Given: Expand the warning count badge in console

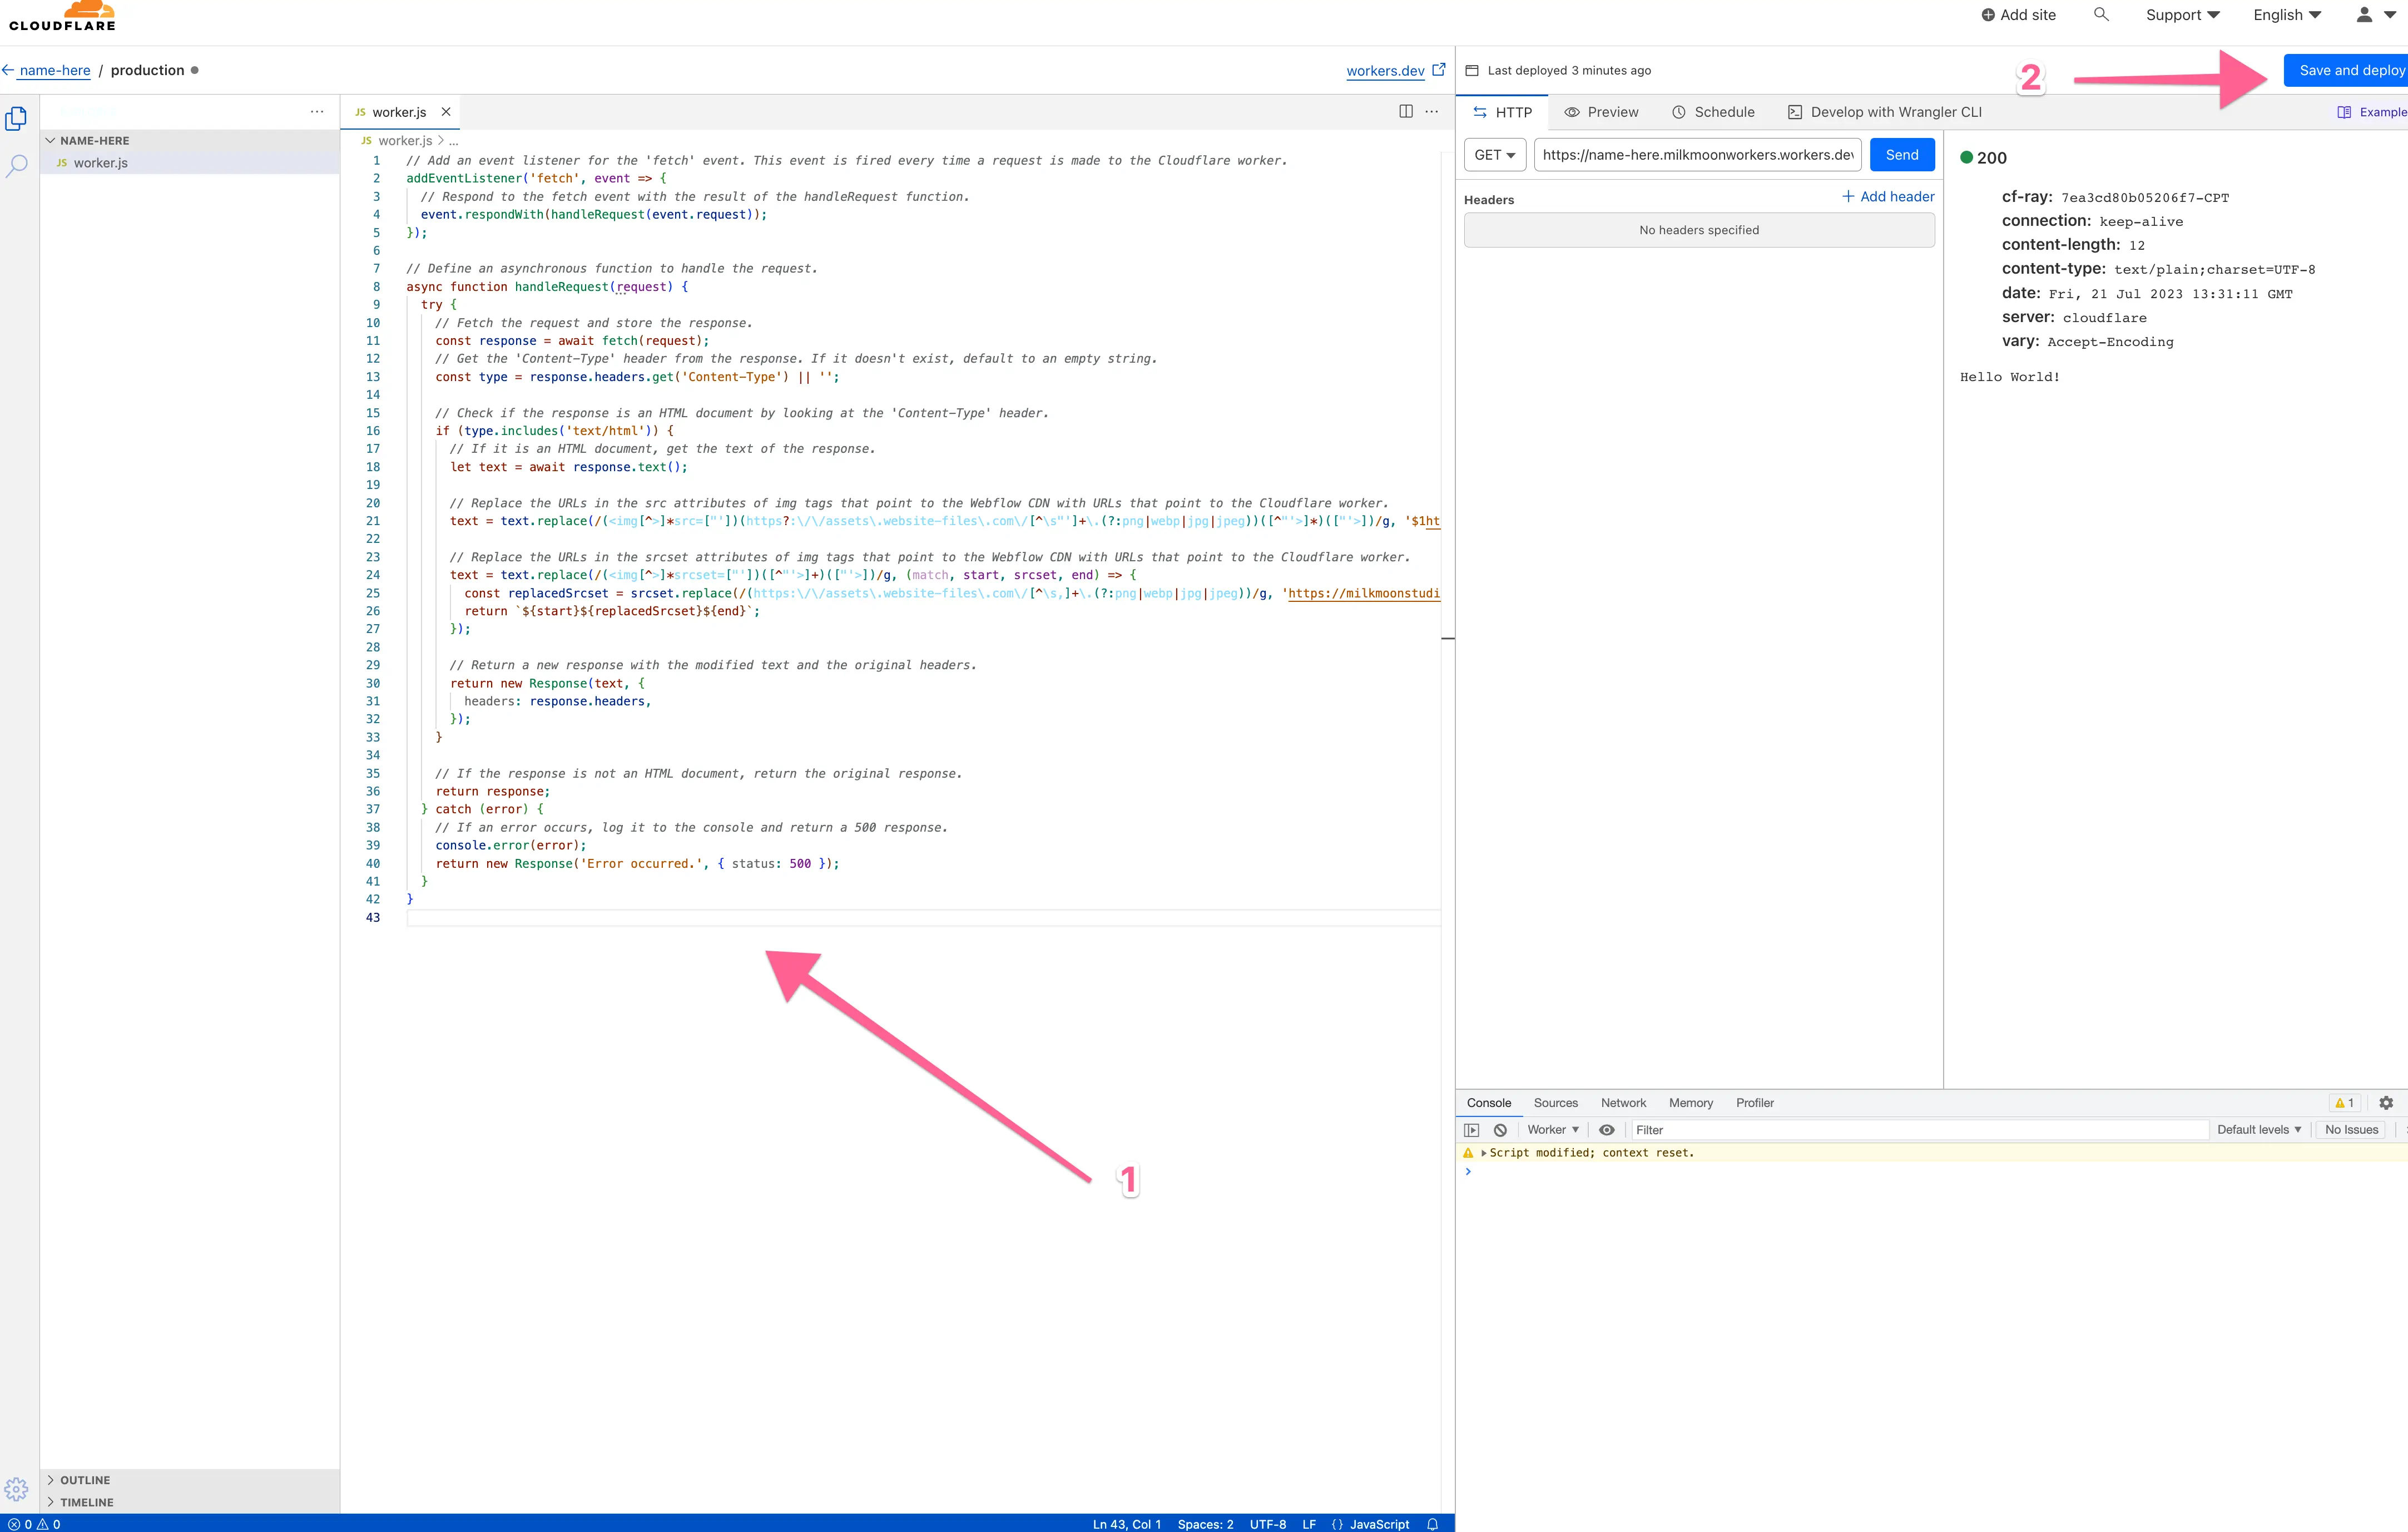Looking at the screenshot, I should coord(2344,1103).
